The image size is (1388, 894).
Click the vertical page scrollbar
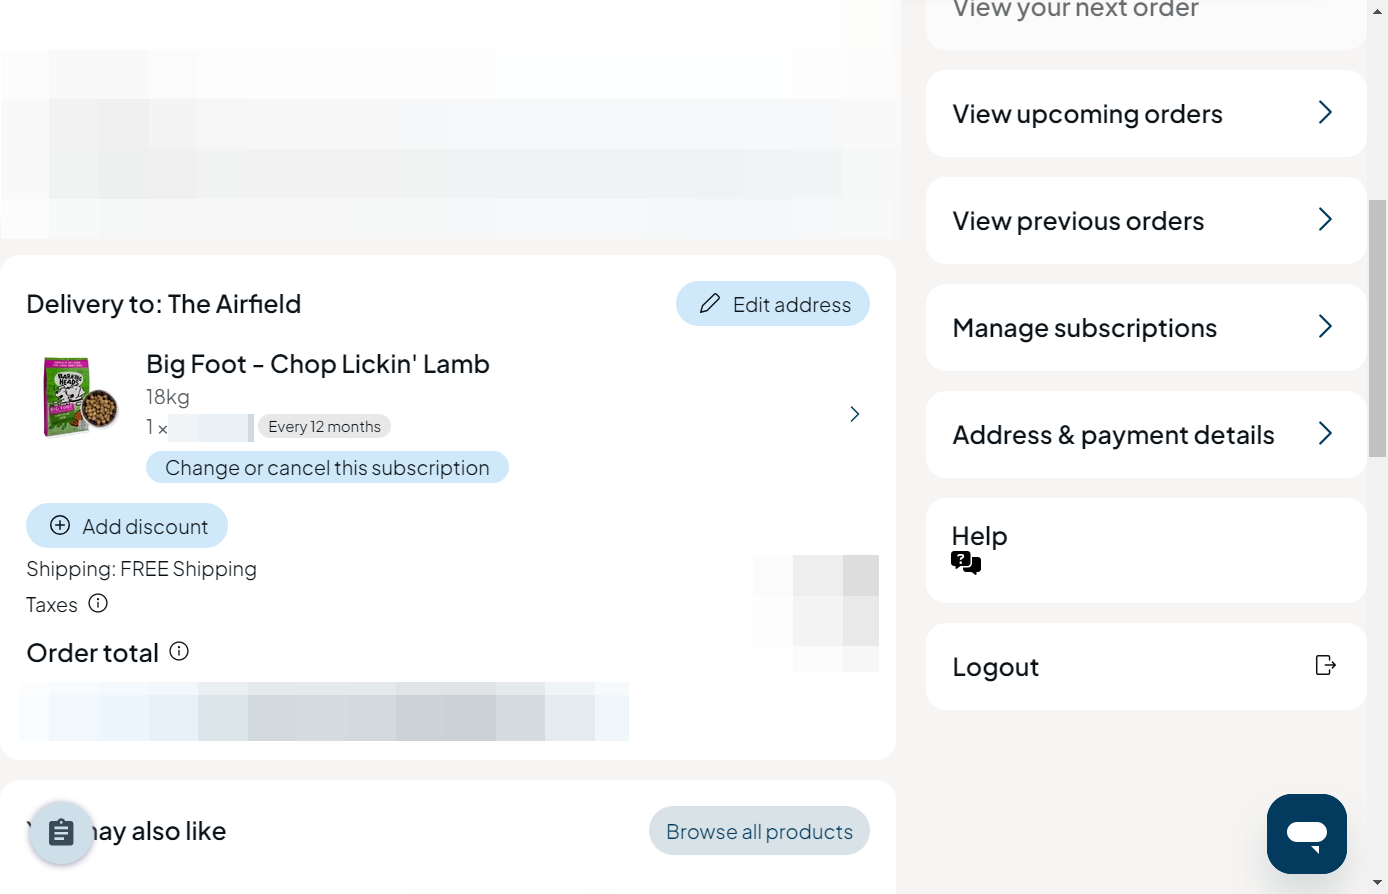point(1377,328)
